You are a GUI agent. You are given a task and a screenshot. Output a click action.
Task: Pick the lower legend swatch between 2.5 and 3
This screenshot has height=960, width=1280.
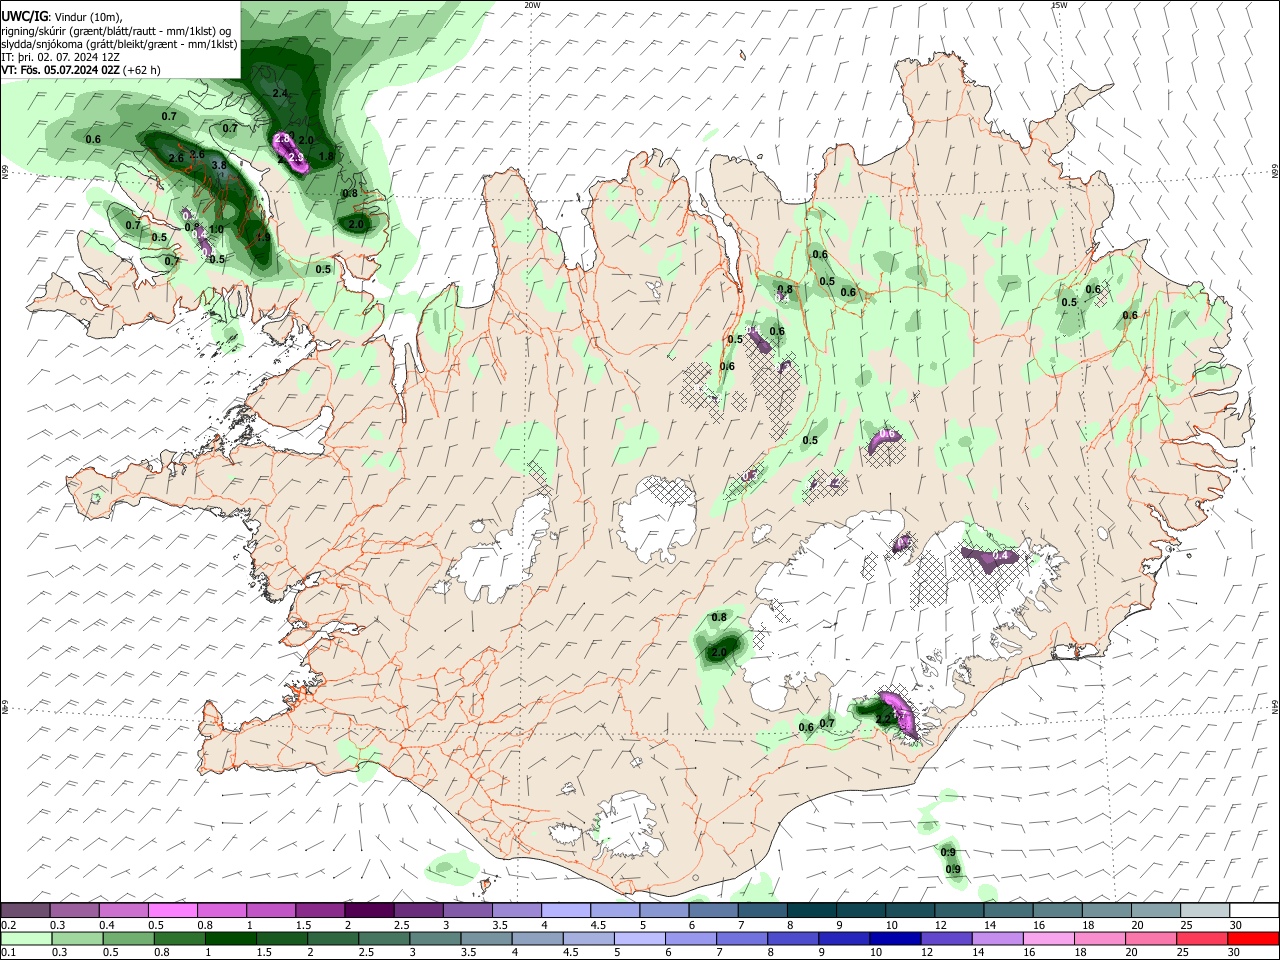[384, 938]
